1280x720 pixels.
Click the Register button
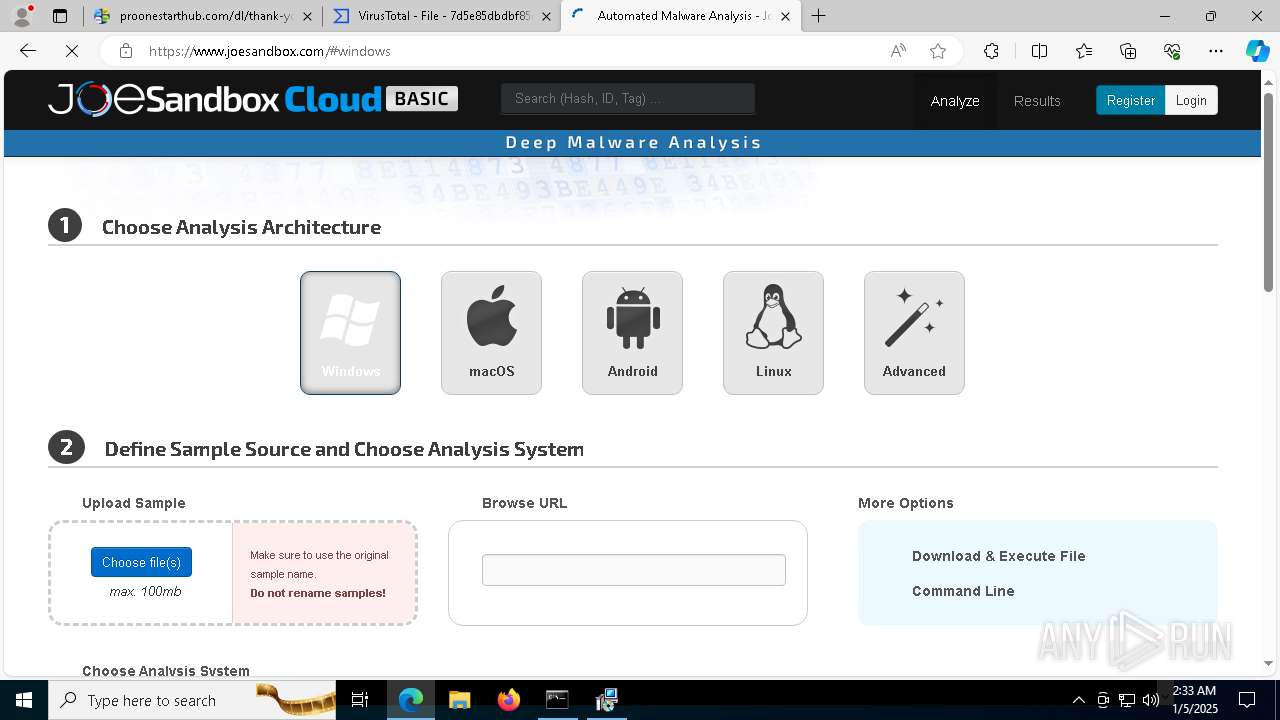(1130, 100)
